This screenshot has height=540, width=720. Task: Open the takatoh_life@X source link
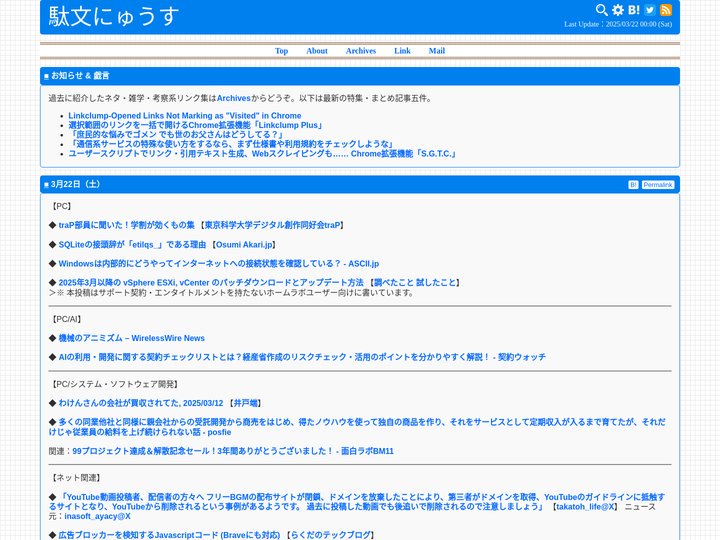coord(585,507)
